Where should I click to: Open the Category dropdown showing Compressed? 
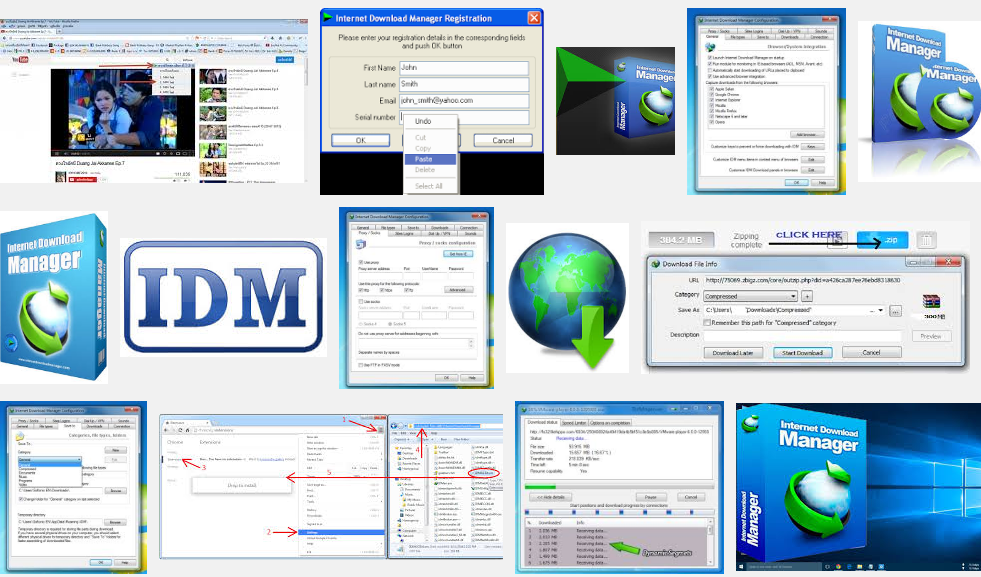pos(751,296)
